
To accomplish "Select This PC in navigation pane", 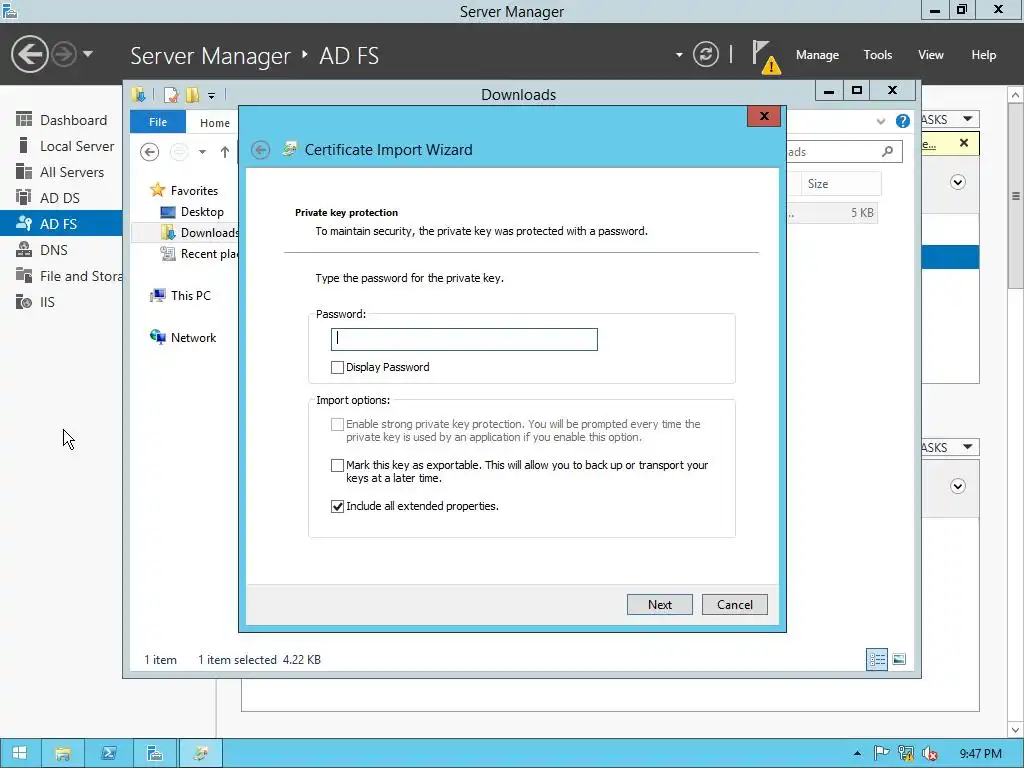I will (x=180, y=295).
